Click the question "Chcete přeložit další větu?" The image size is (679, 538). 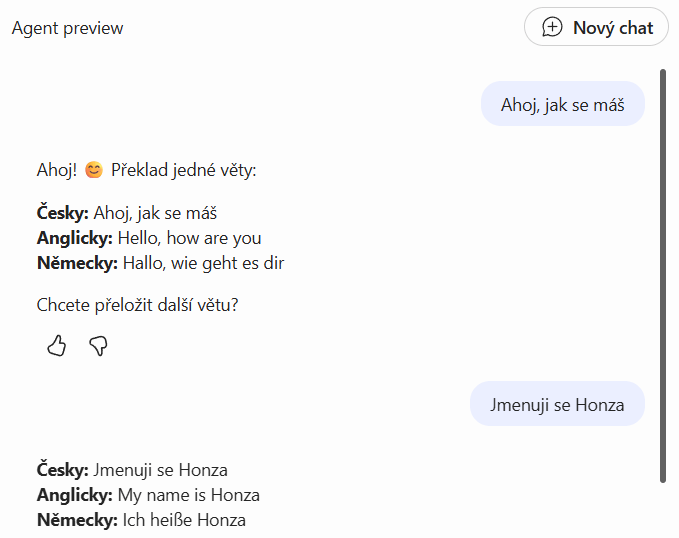pos(137,305)
